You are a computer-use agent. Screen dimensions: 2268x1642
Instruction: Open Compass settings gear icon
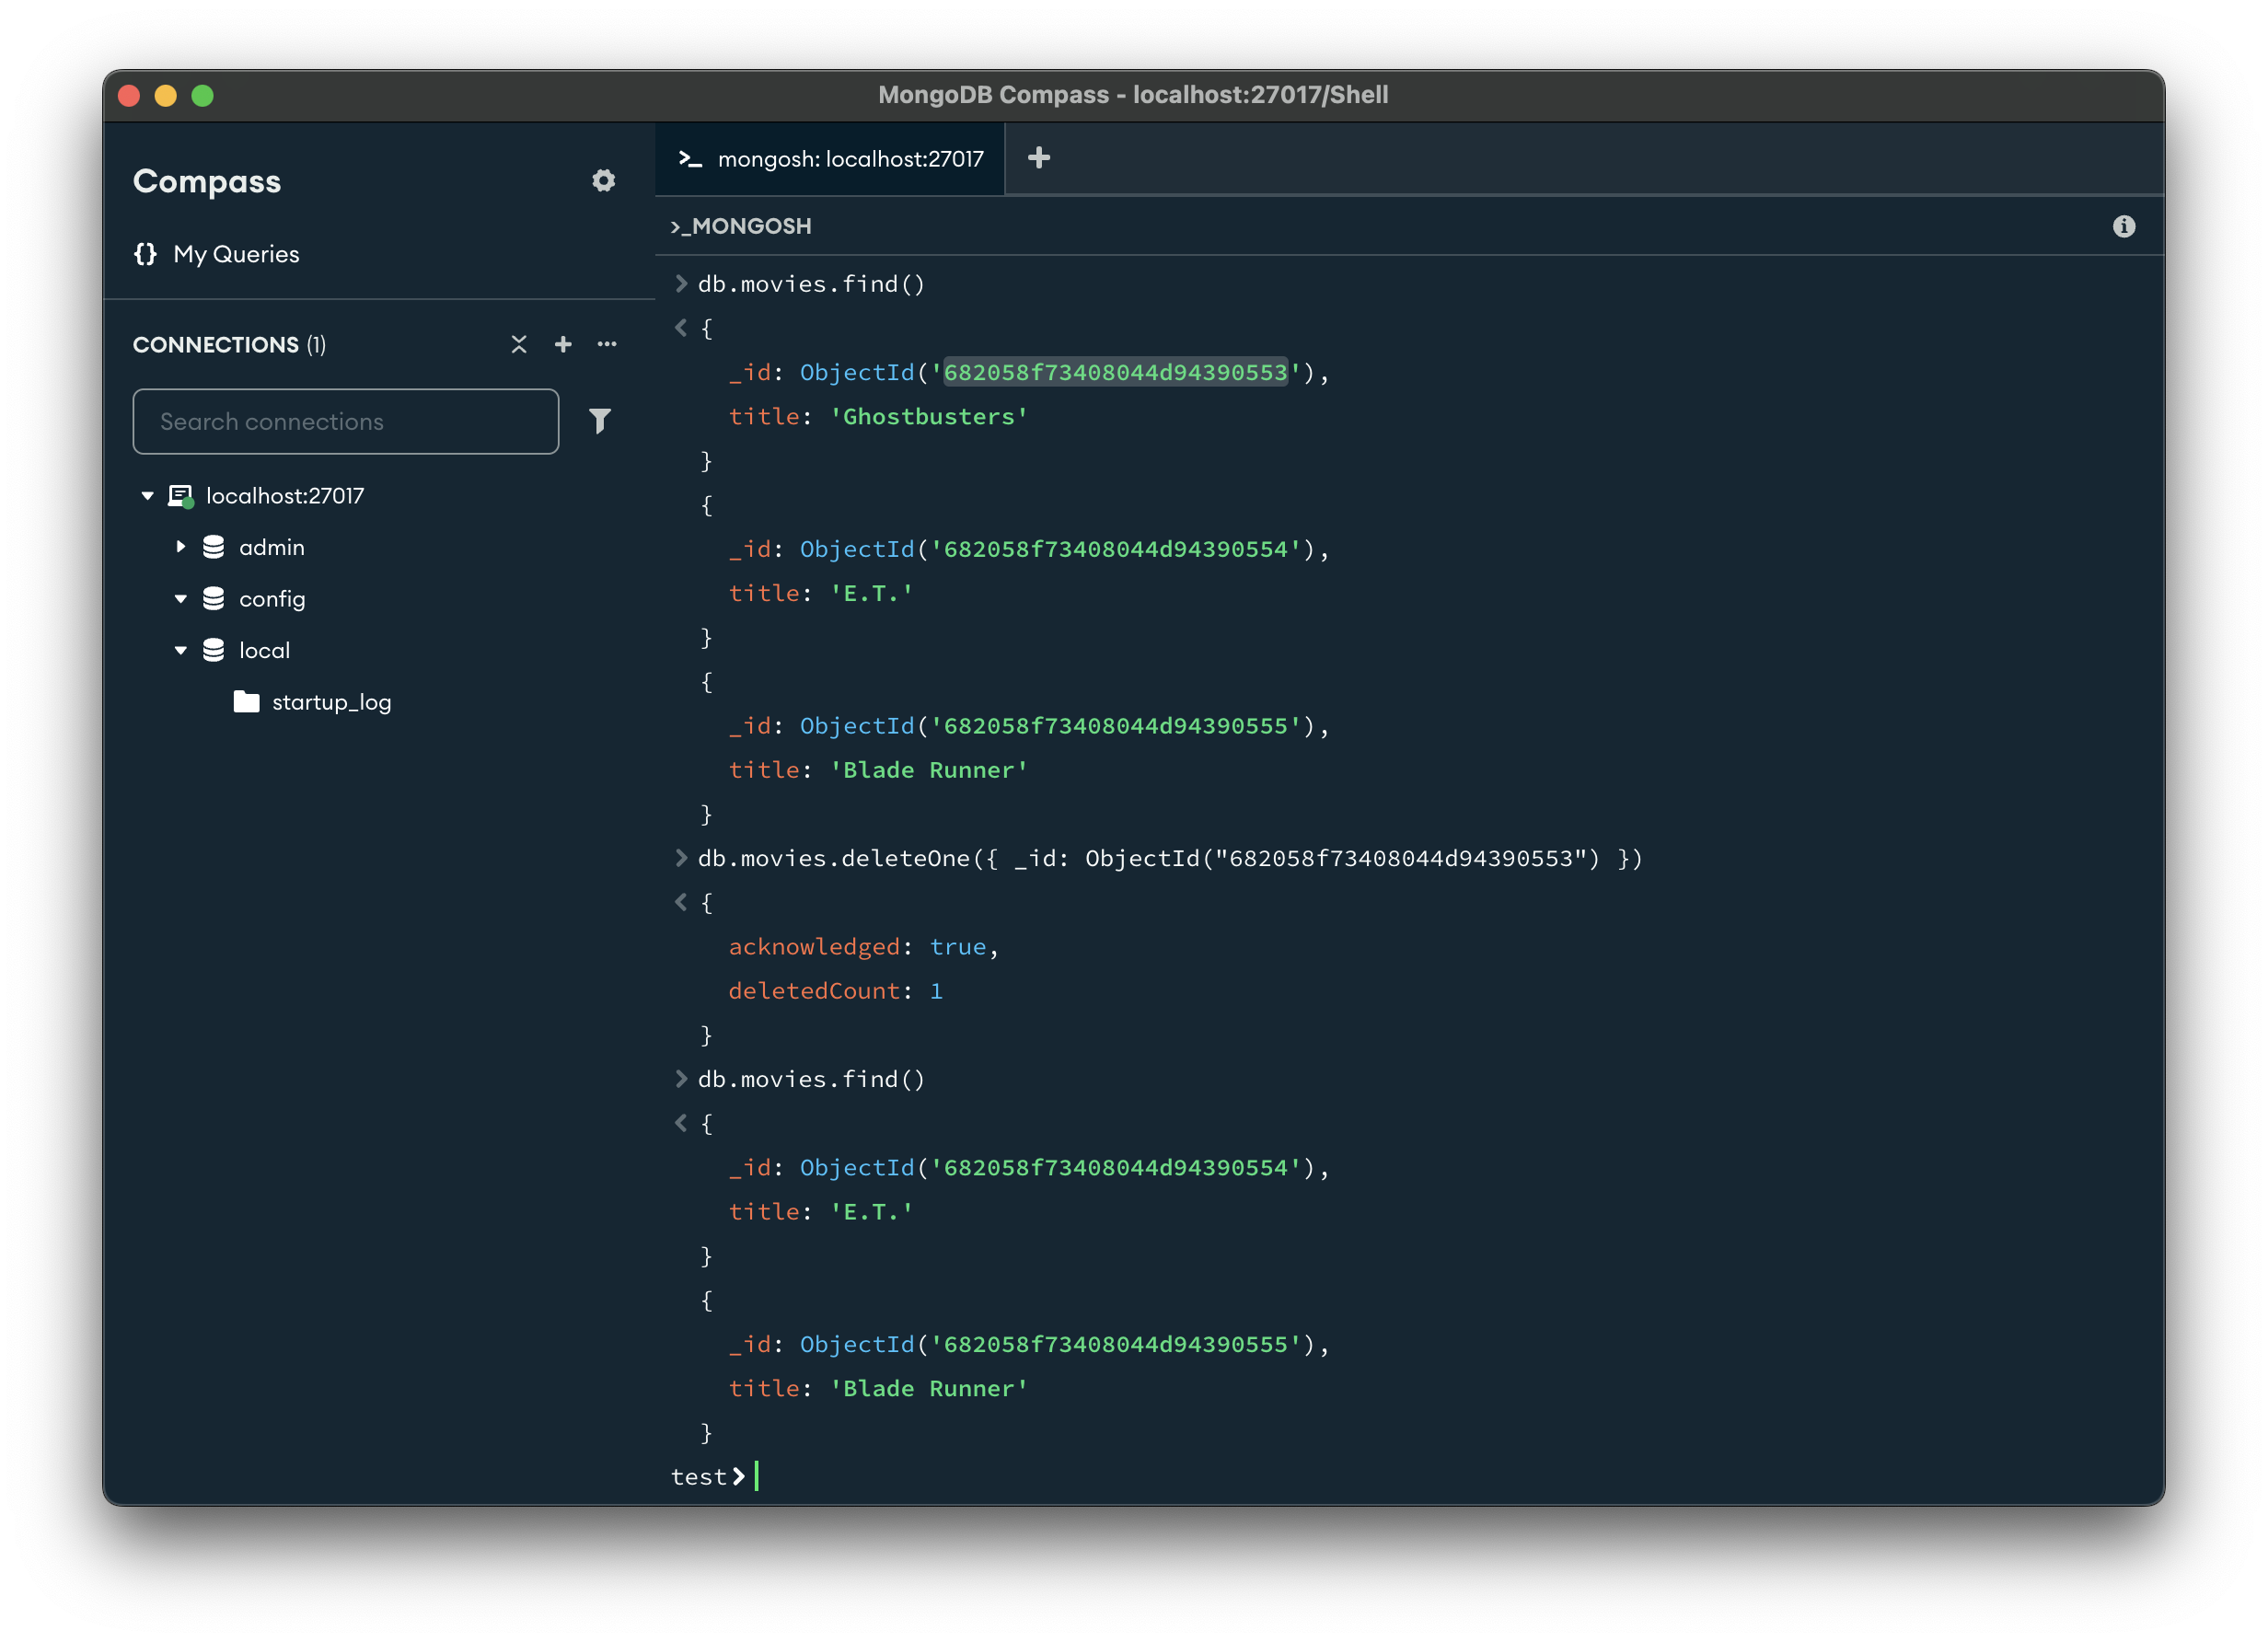coord(603,181)
